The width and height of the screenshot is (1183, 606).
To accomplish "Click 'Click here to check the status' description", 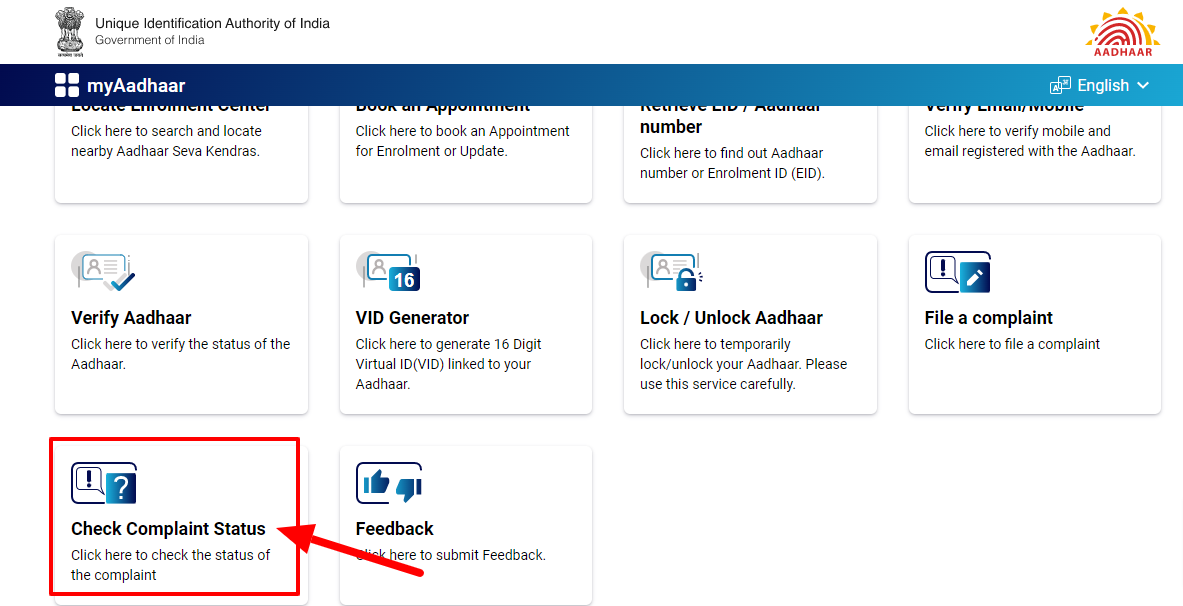I will (171, 564).
